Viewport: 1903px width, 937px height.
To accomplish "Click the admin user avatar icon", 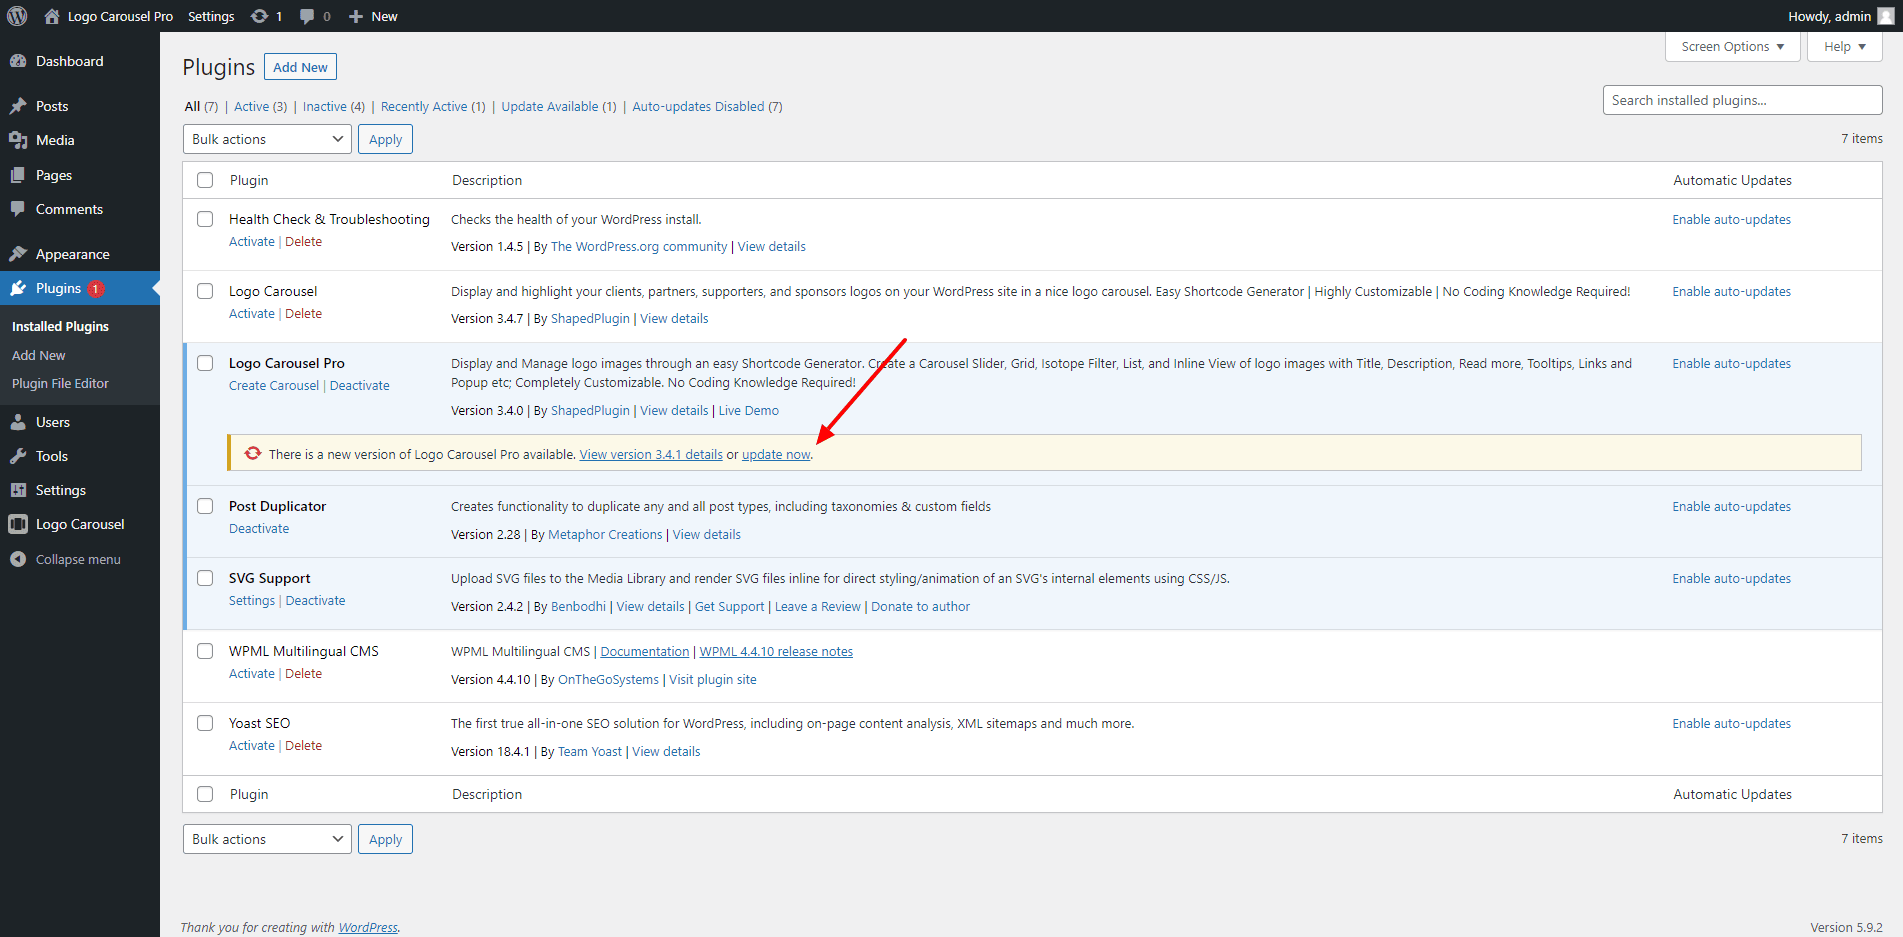I will coord(1885,16).
